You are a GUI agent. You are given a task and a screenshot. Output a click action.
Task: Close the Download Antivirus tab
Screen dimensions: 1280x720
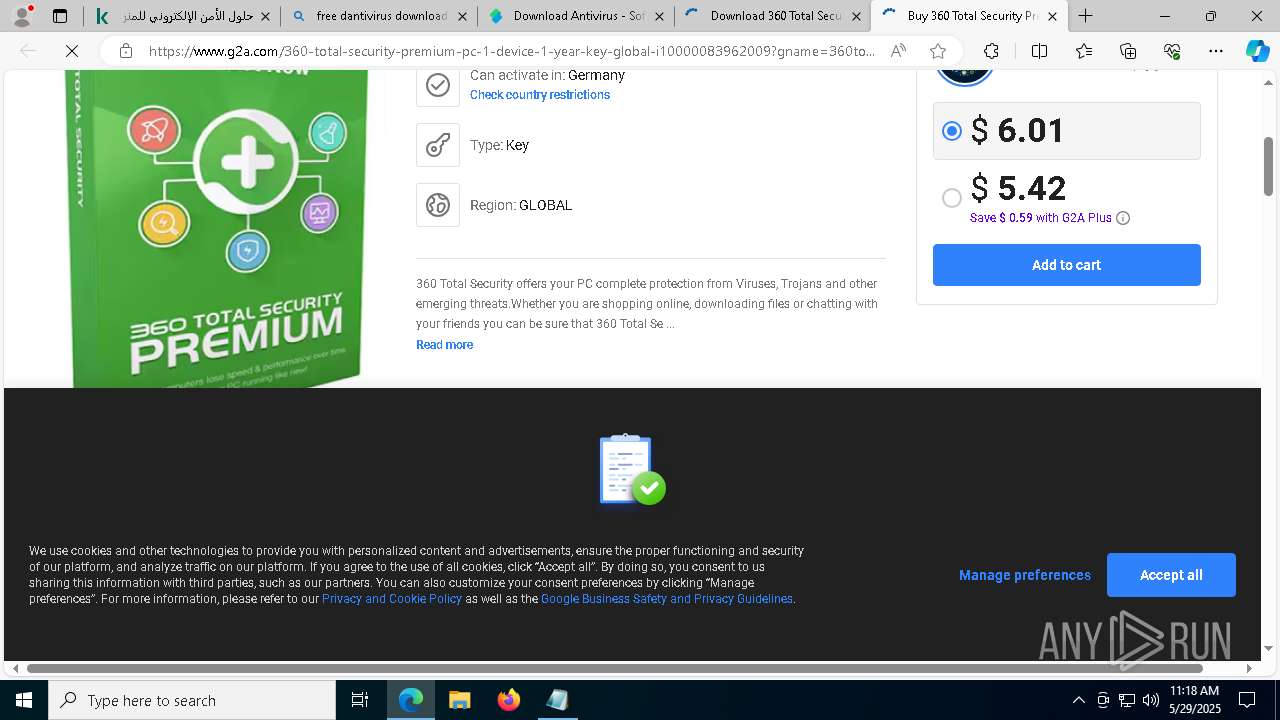coord(658,16)
